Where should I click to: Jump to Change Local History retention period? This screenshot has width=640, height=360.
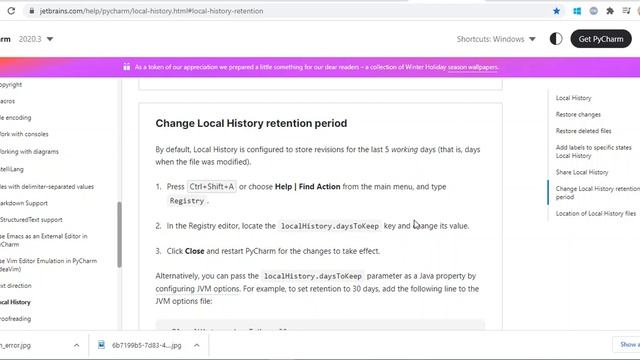point(598,193)
